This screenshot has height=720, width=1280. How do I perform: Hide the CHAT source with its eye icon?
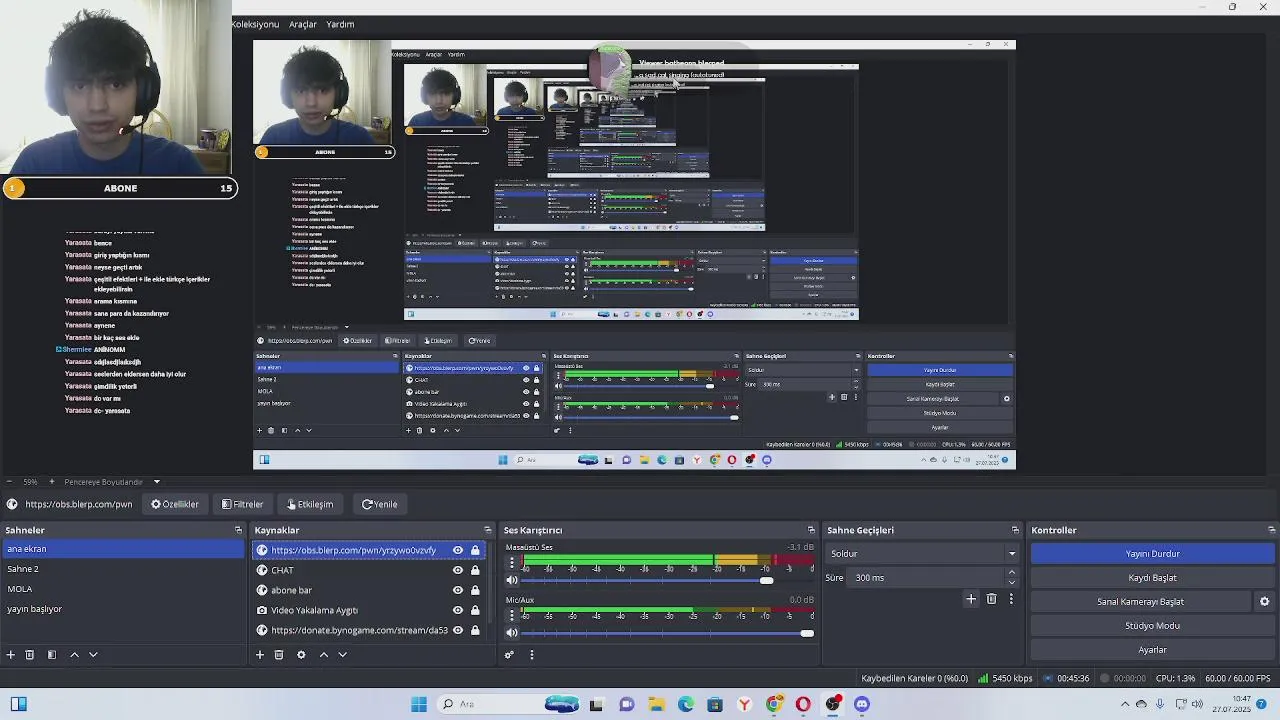click(x=458, y=570)
